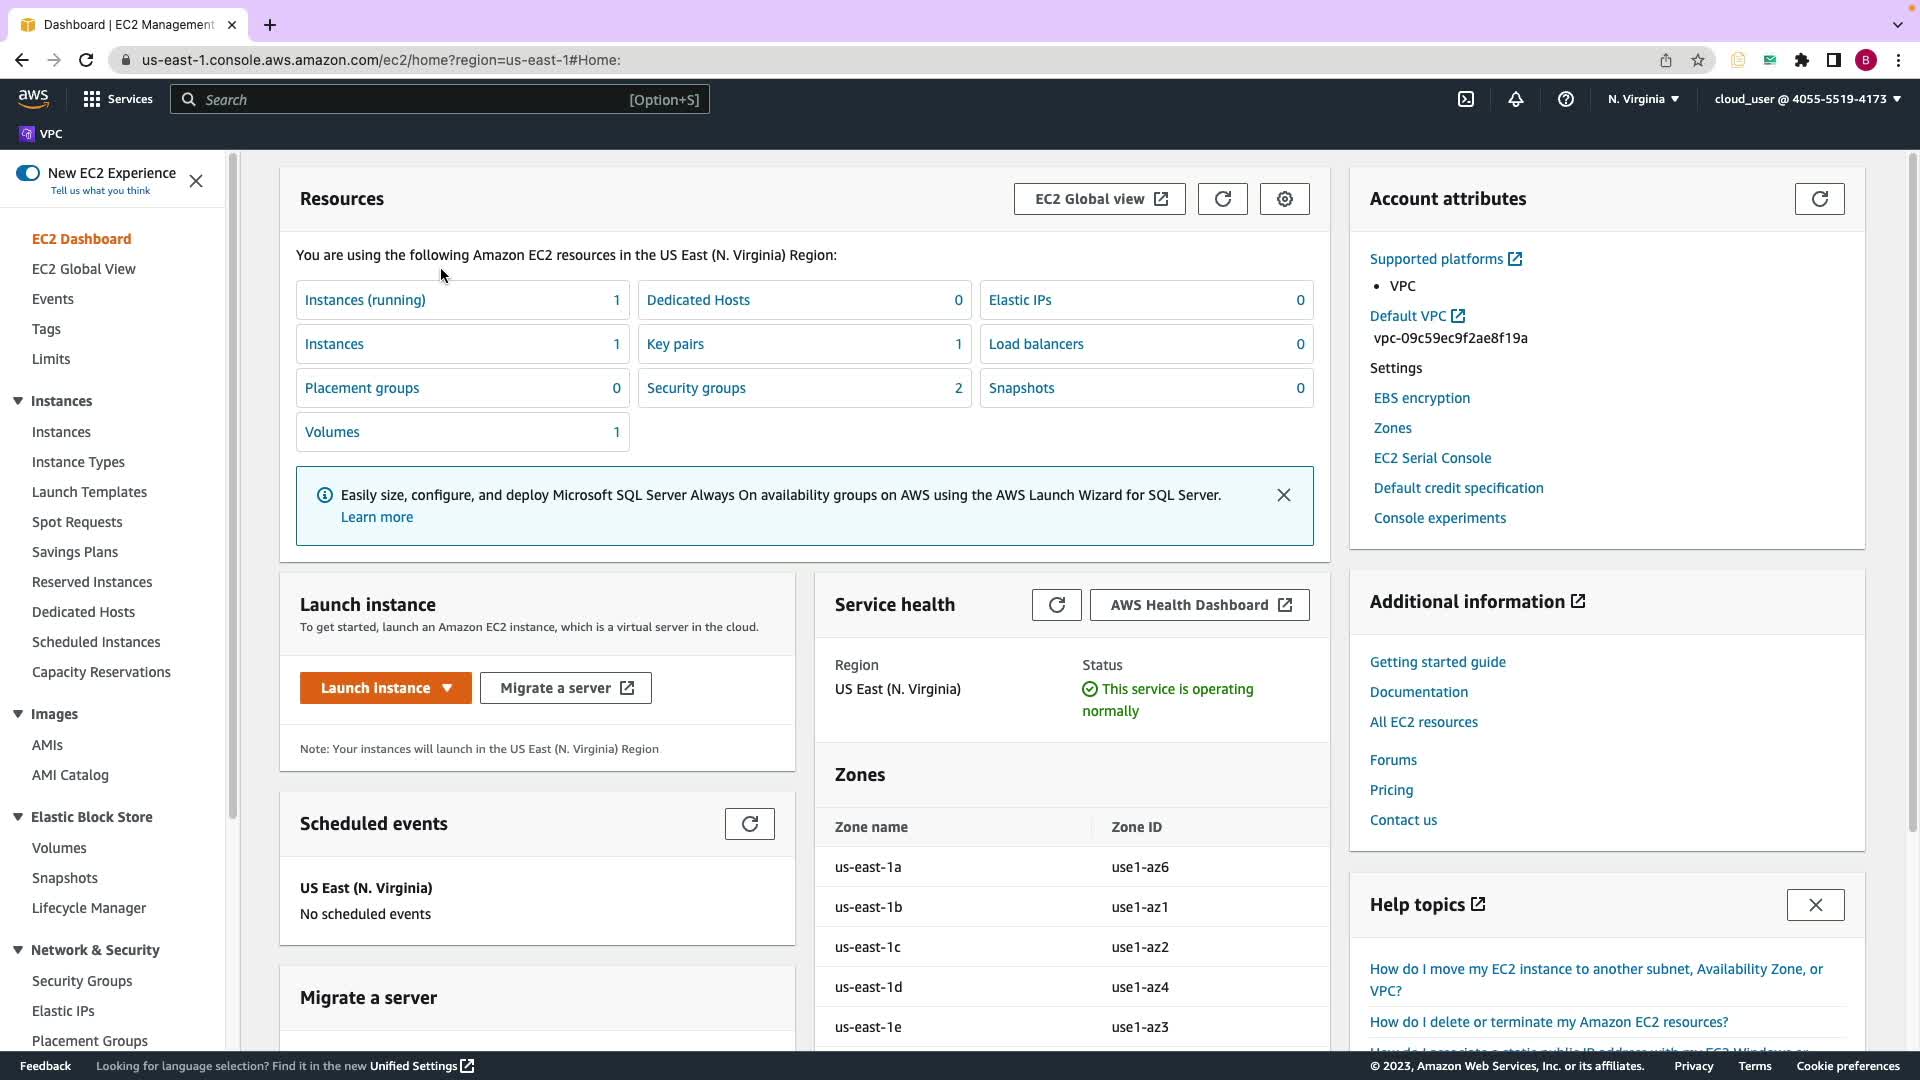1920x1080 pixels.
Task: Open the N. Virginia region dropdown
Action: [1643, 99]
